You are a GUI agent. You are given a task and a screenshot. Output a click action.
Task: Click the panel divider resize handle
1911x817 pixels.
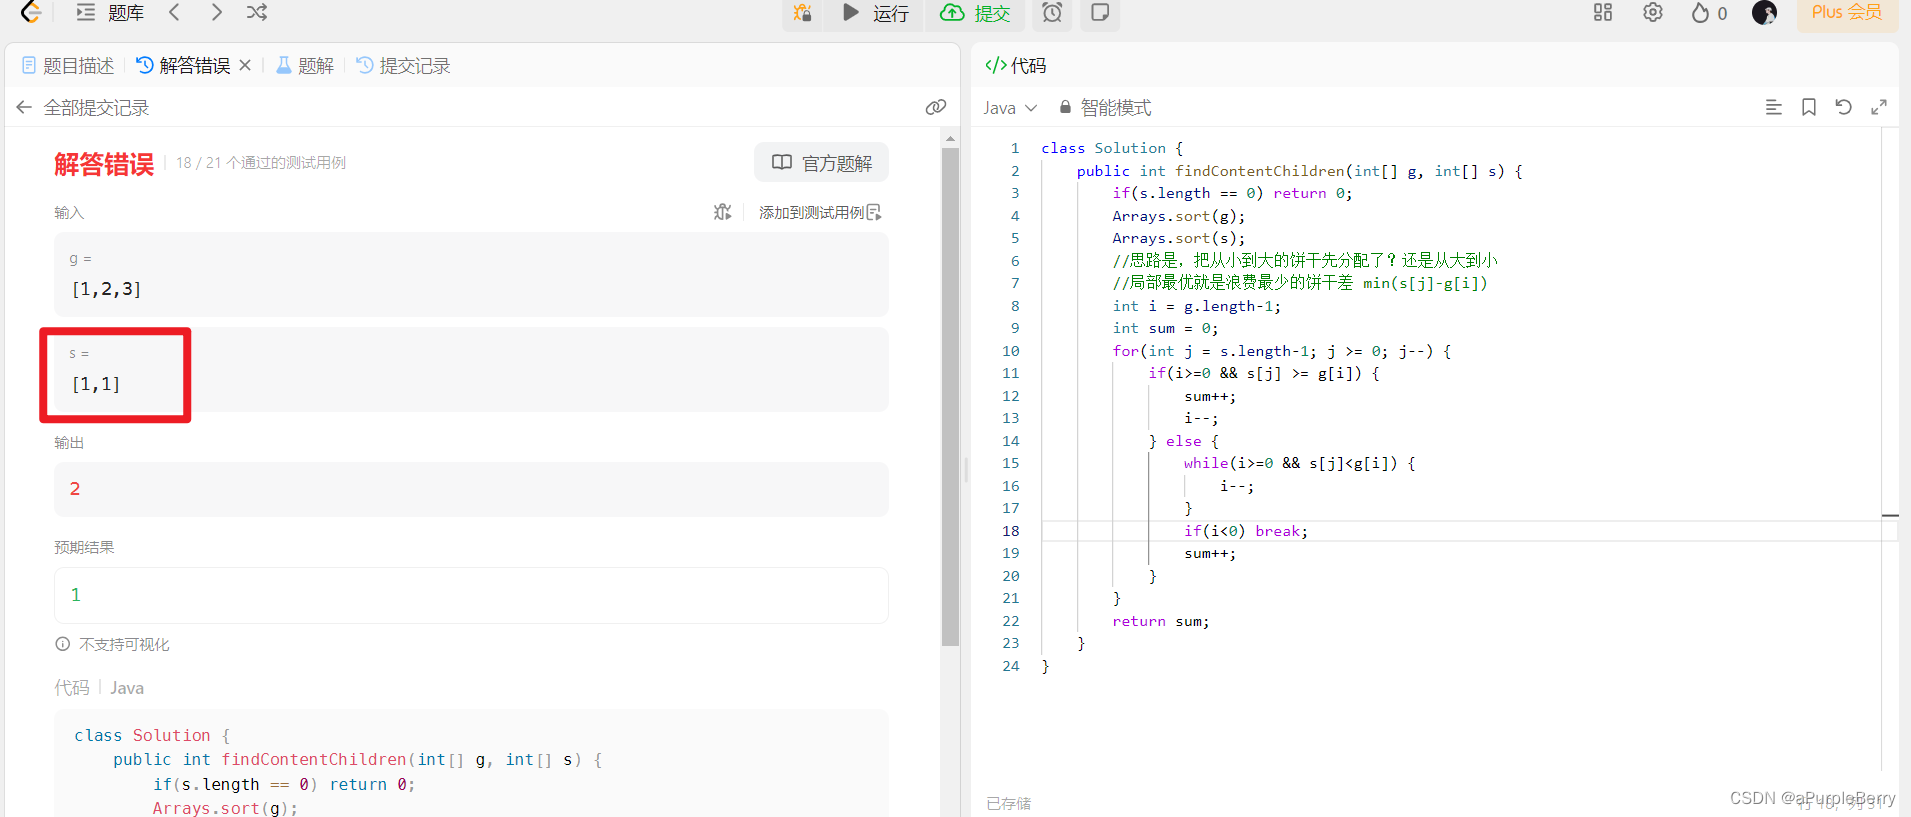click(x=966, y=468)
